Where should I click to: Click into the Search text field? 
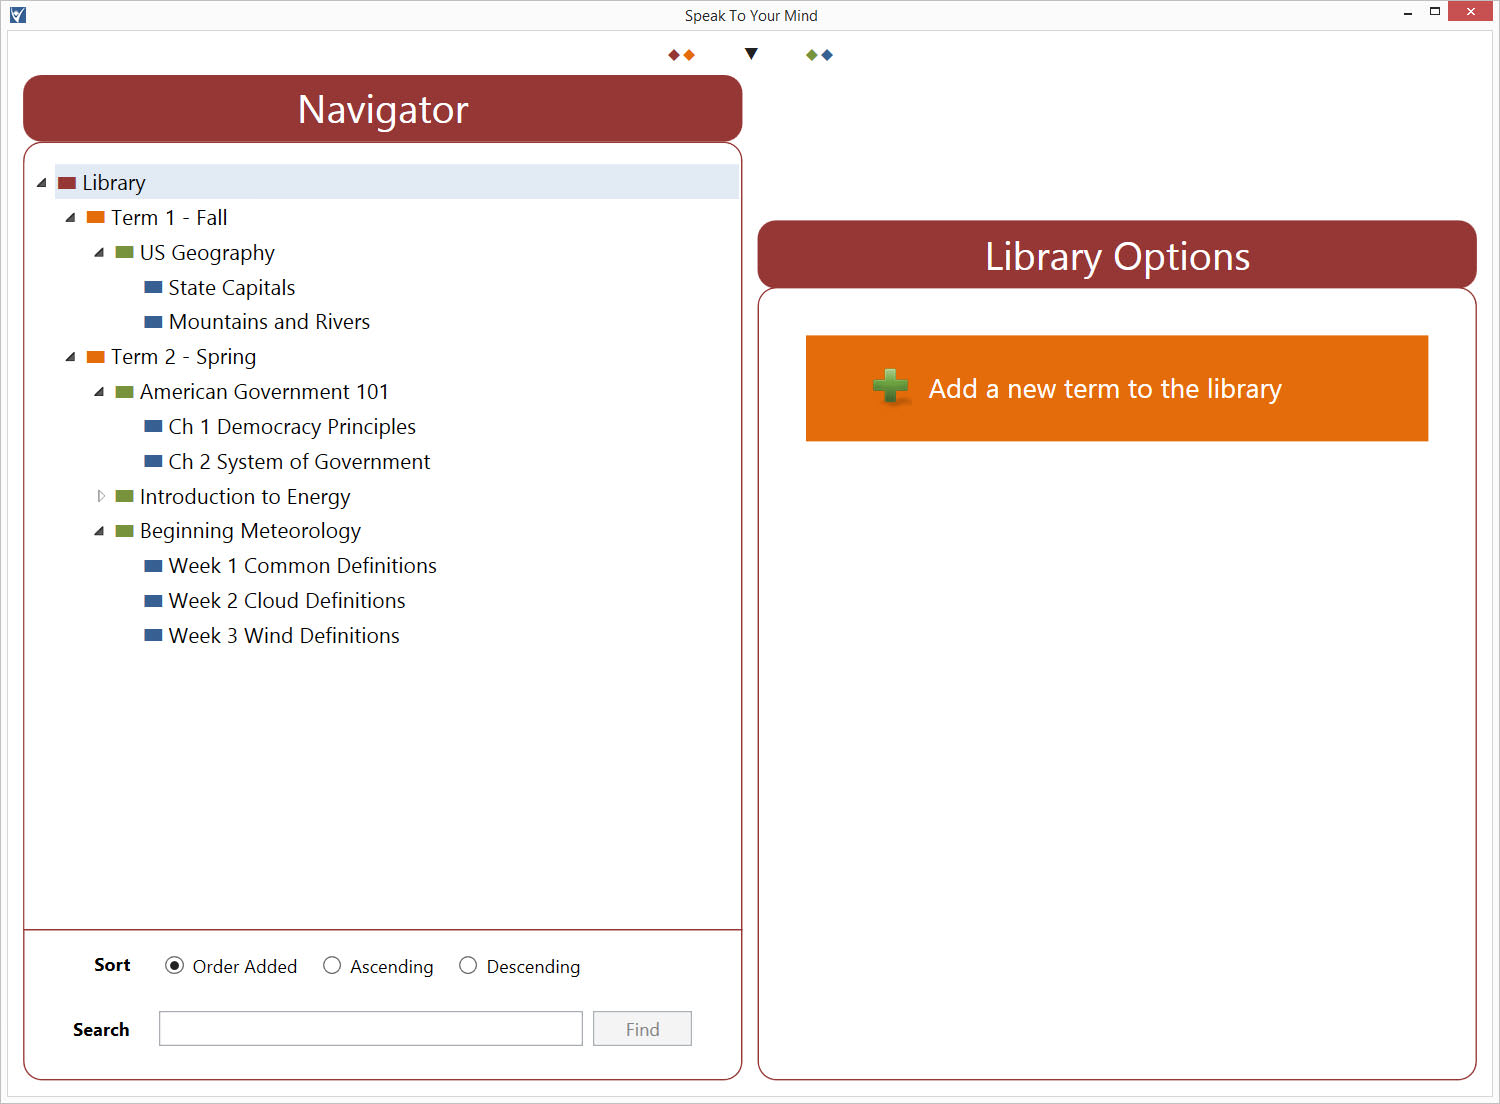pyautogui.click(x=371, y=1029)
